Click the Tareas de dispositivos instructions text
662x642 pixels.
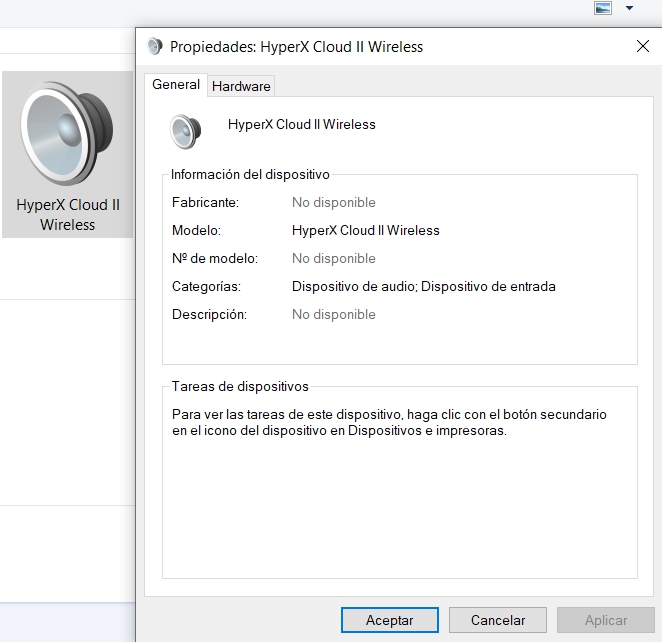click(389, 422)
